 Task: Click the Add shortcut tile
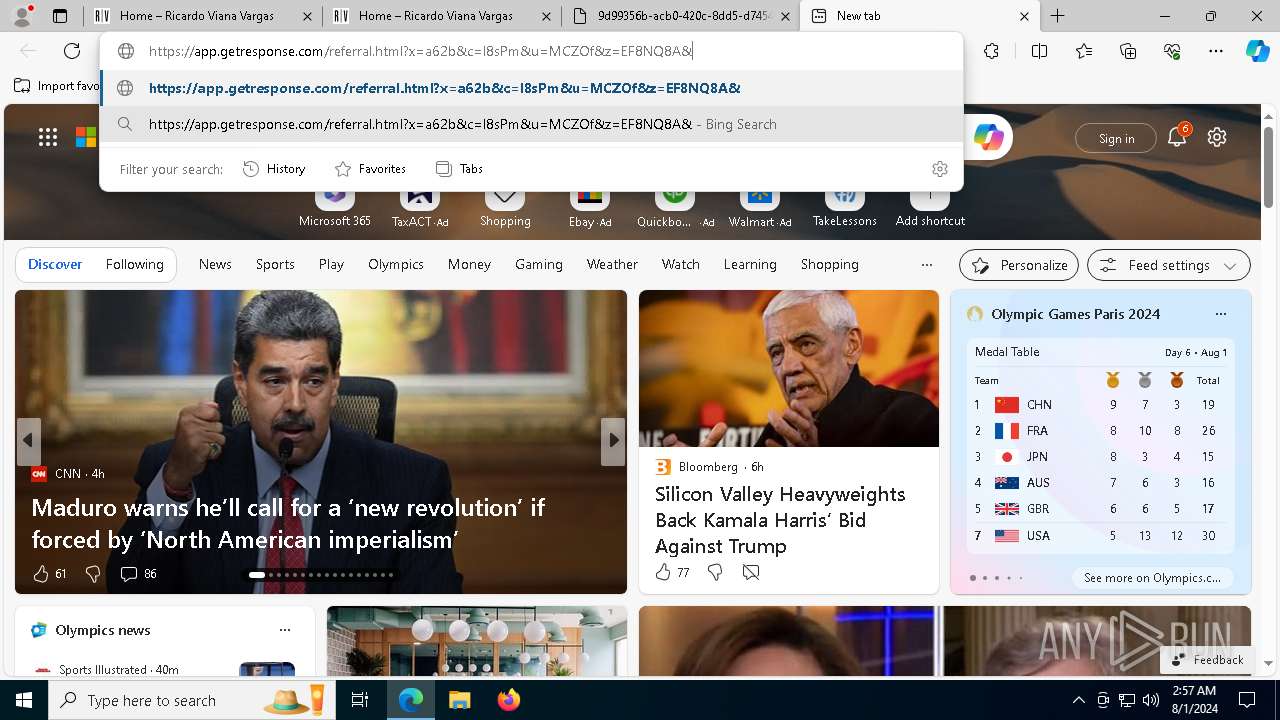pos(930,209)
